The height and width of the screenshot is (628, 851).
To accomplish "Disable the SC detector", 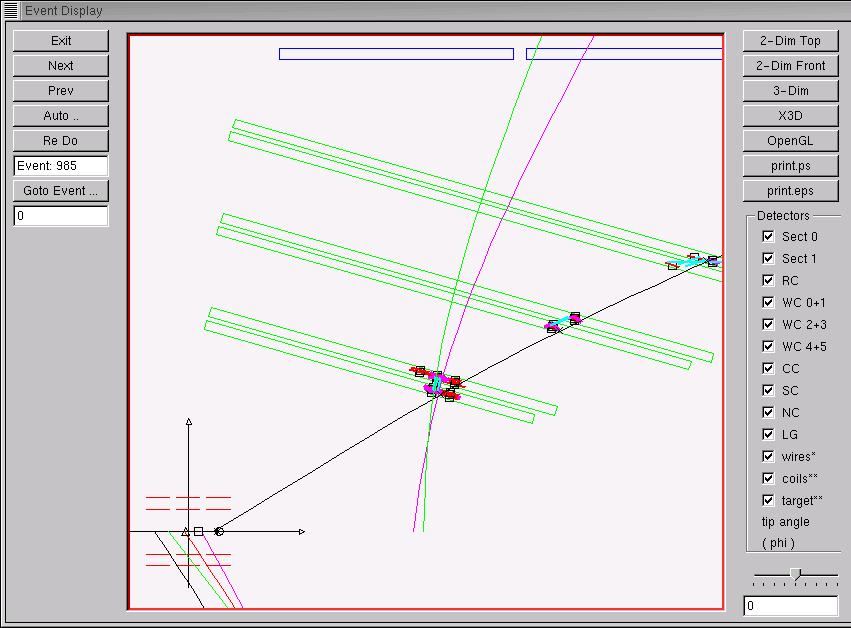I will pyautogui.click(x=768, y=390).
